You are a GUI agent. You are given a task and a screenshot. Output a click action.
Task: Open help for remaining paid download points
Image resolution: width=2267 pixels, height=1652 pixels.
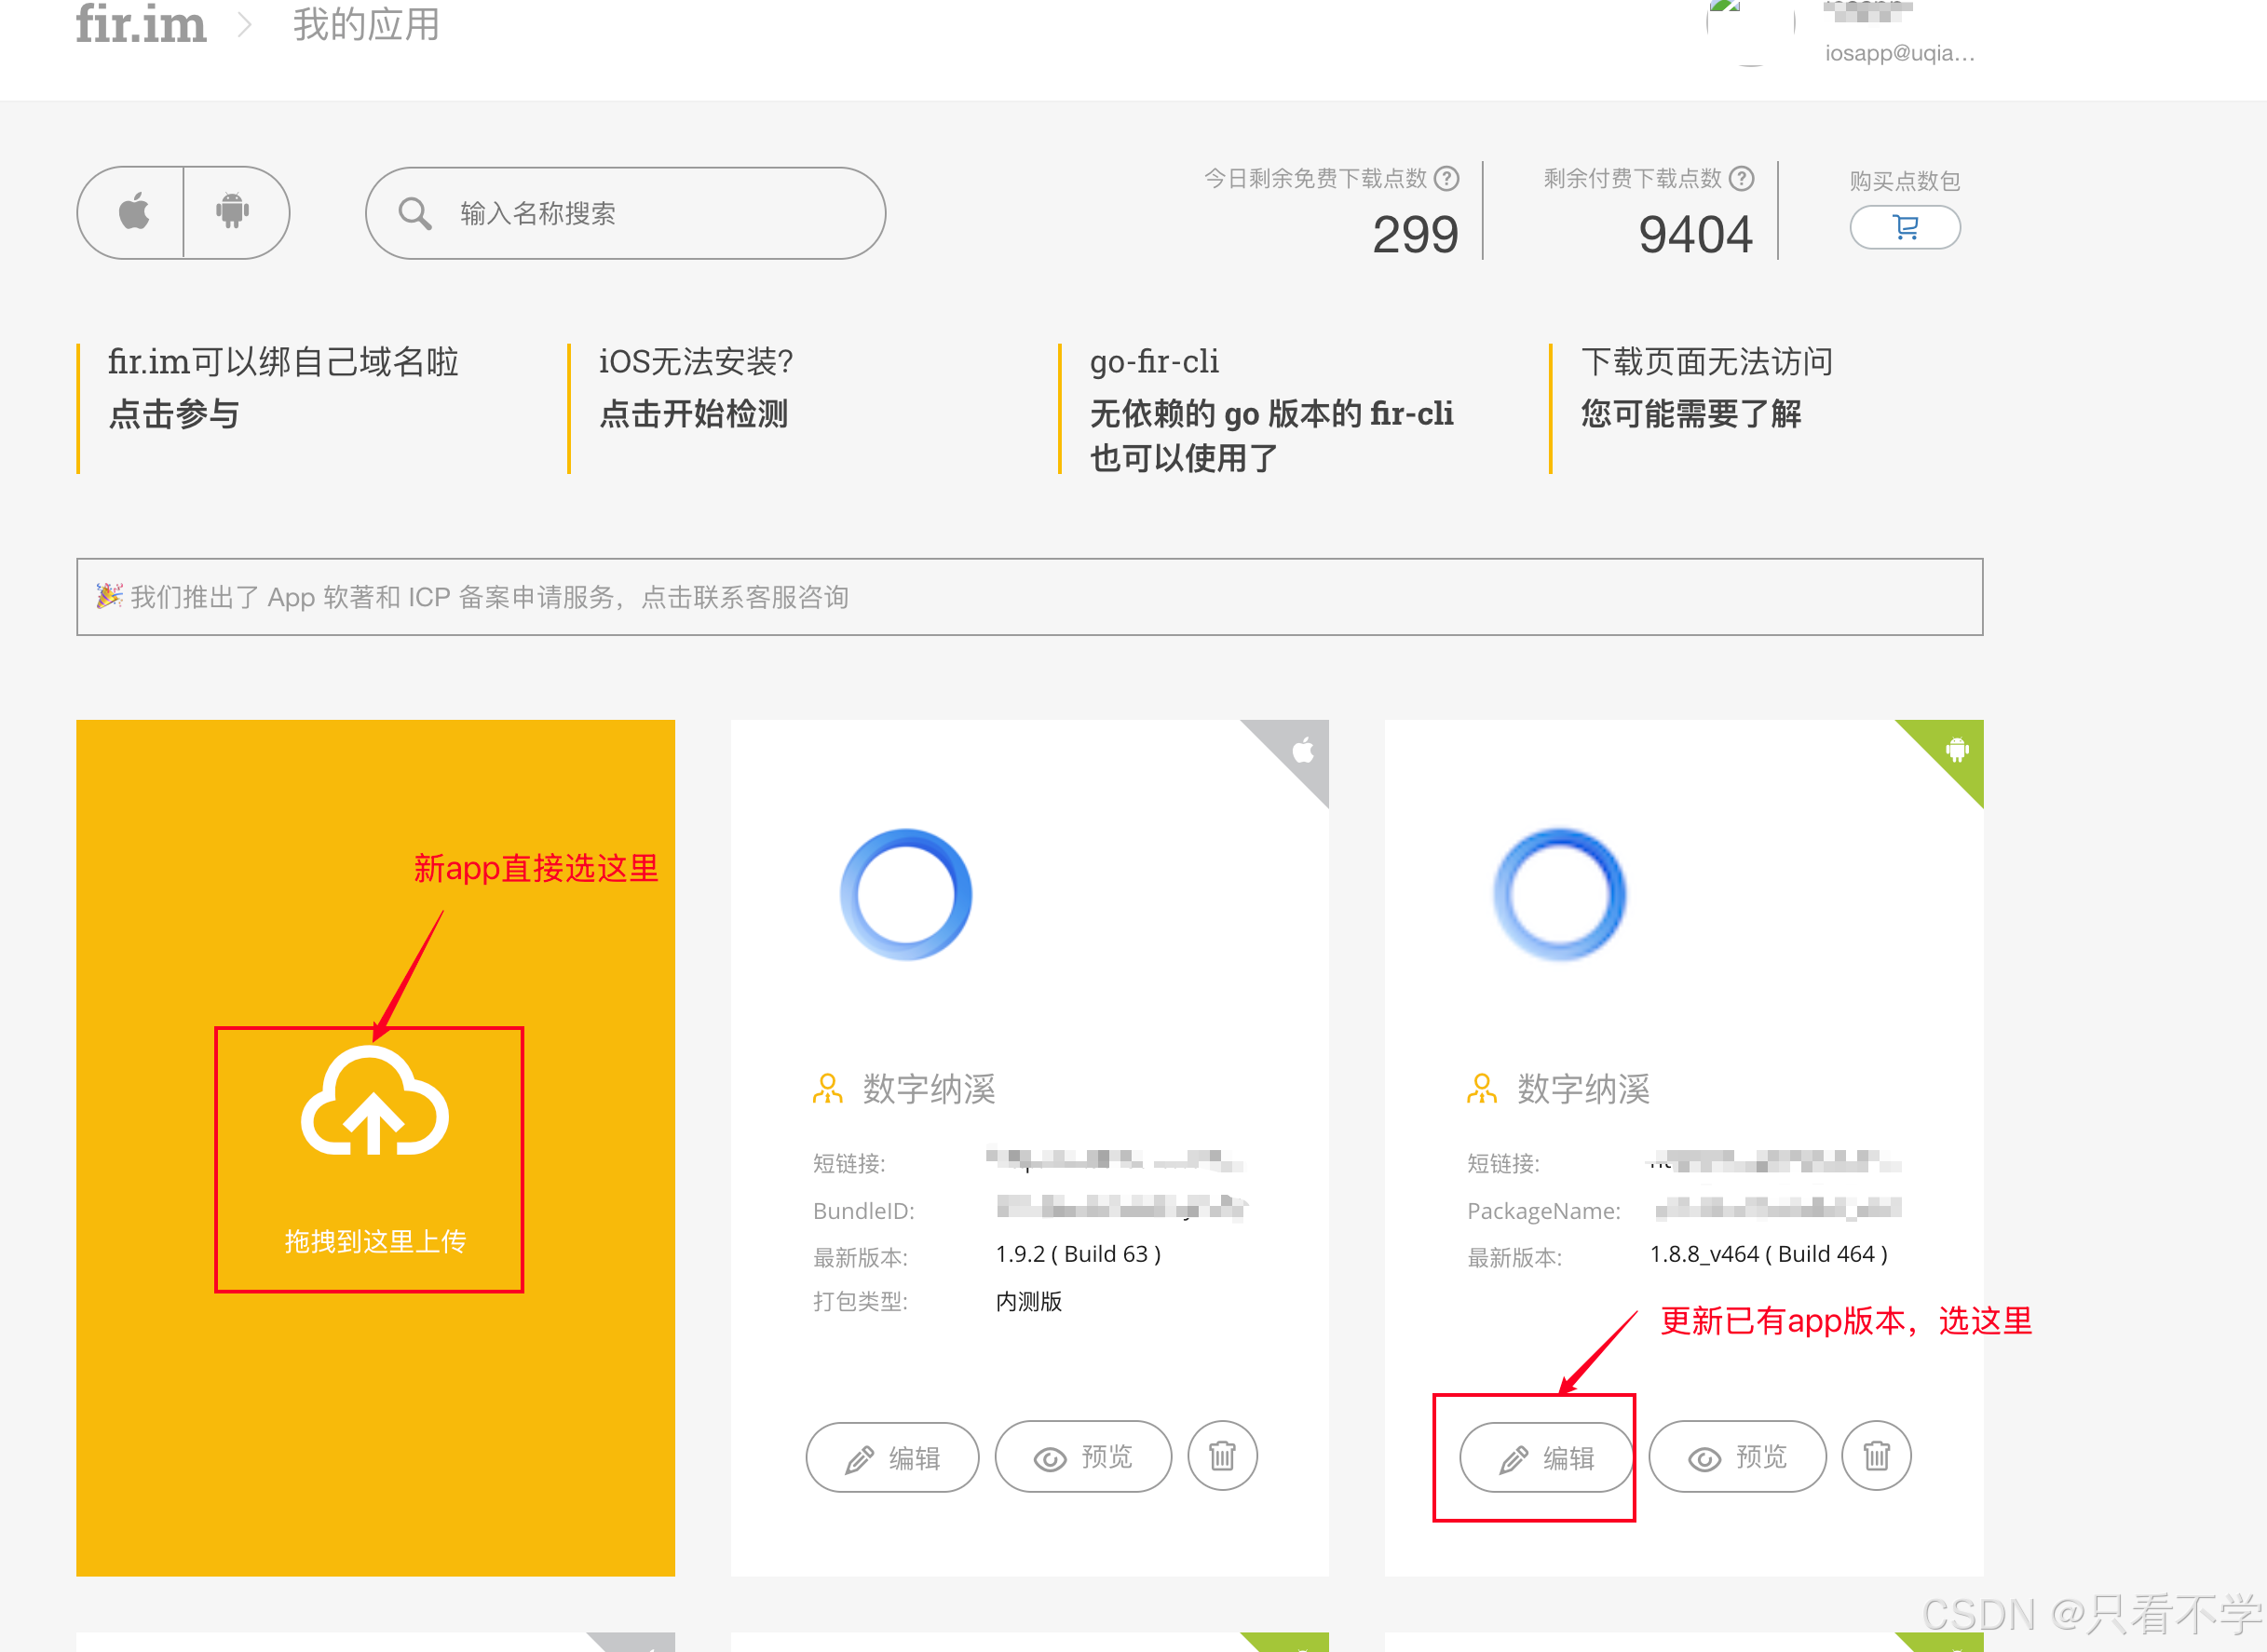[x=1741, y=178]
